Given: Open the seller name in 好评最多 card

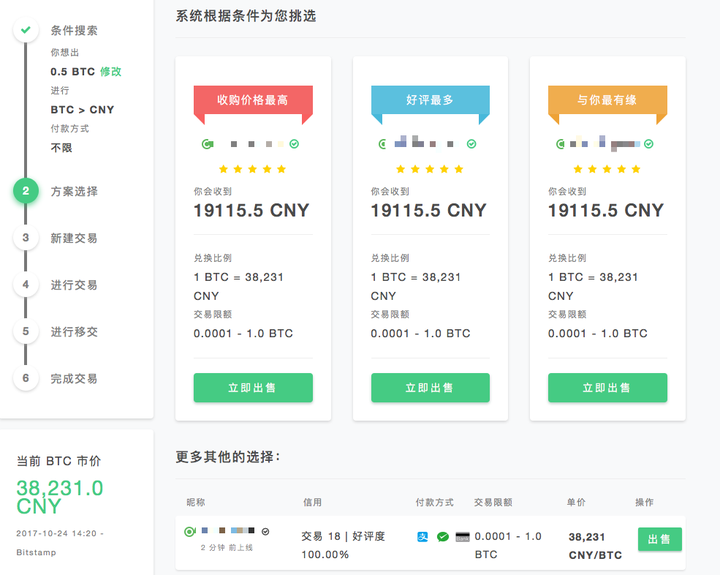Looking at the screenshot, I should tap(426, 143).
